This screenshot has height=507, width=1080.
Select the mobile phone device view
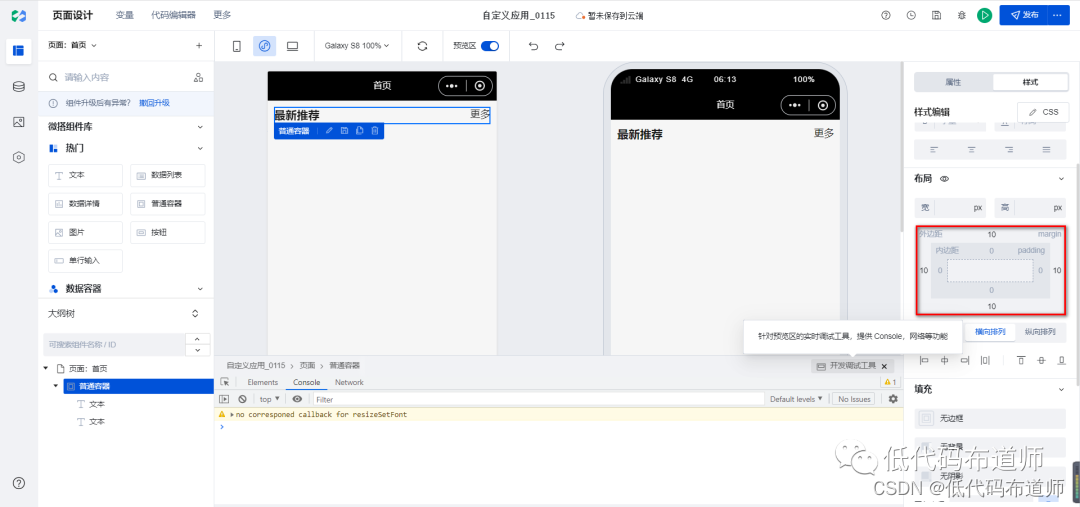click(x=237, y=46)
